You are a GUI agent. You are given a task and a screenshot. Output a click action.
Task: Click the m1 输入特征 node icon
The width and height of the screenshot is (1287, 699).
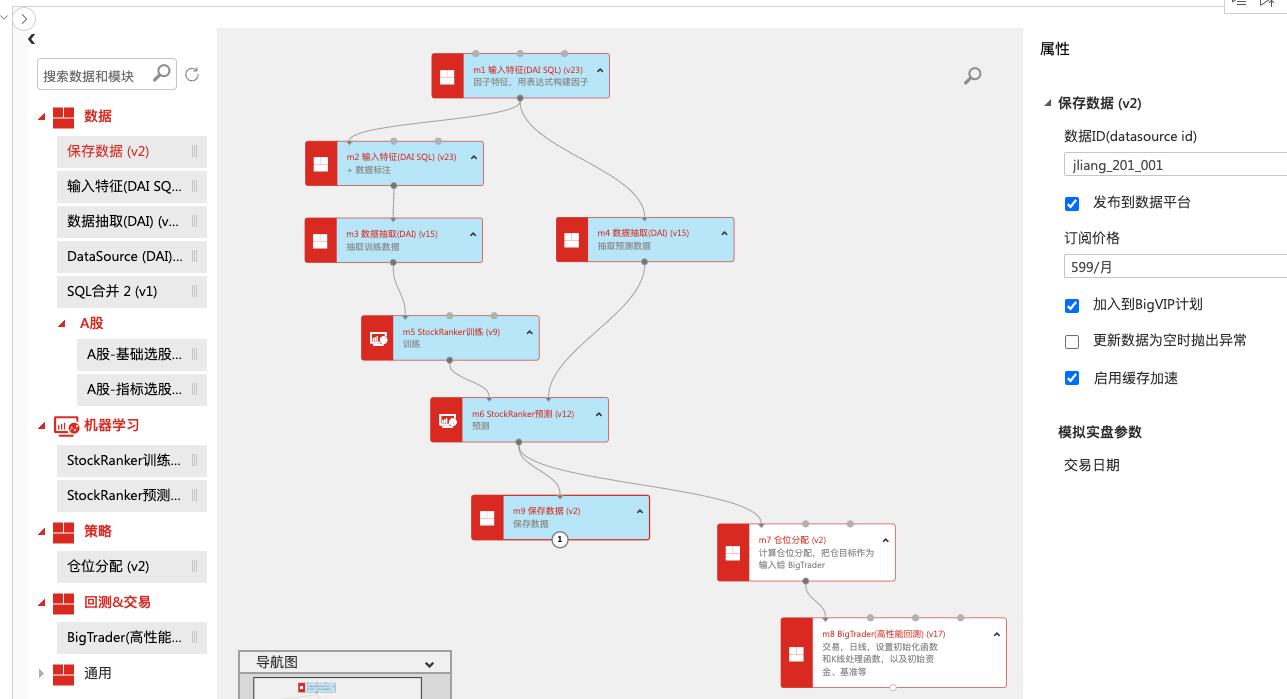point(447,76)
